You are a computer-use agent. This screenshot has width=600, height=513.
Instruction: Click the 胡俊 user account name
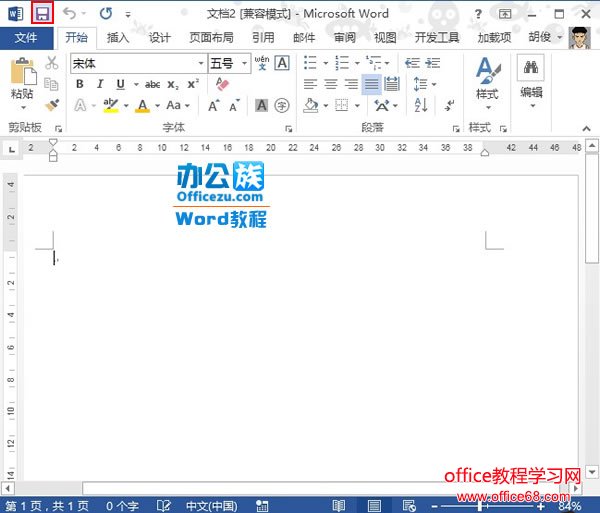pyautogui.click(x=540, y=37)
